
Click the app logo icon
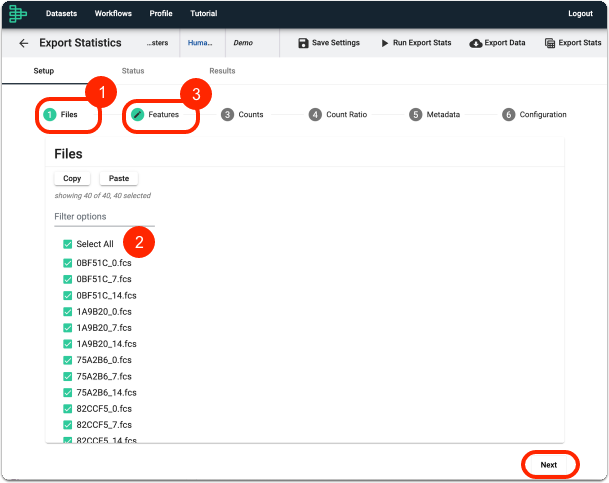[17, 14]
